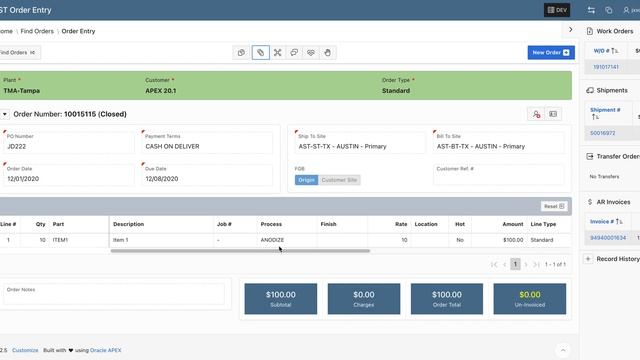Go to first page of the grid
The height and width of the screenshot is (360, 640).
pos(494,264)
